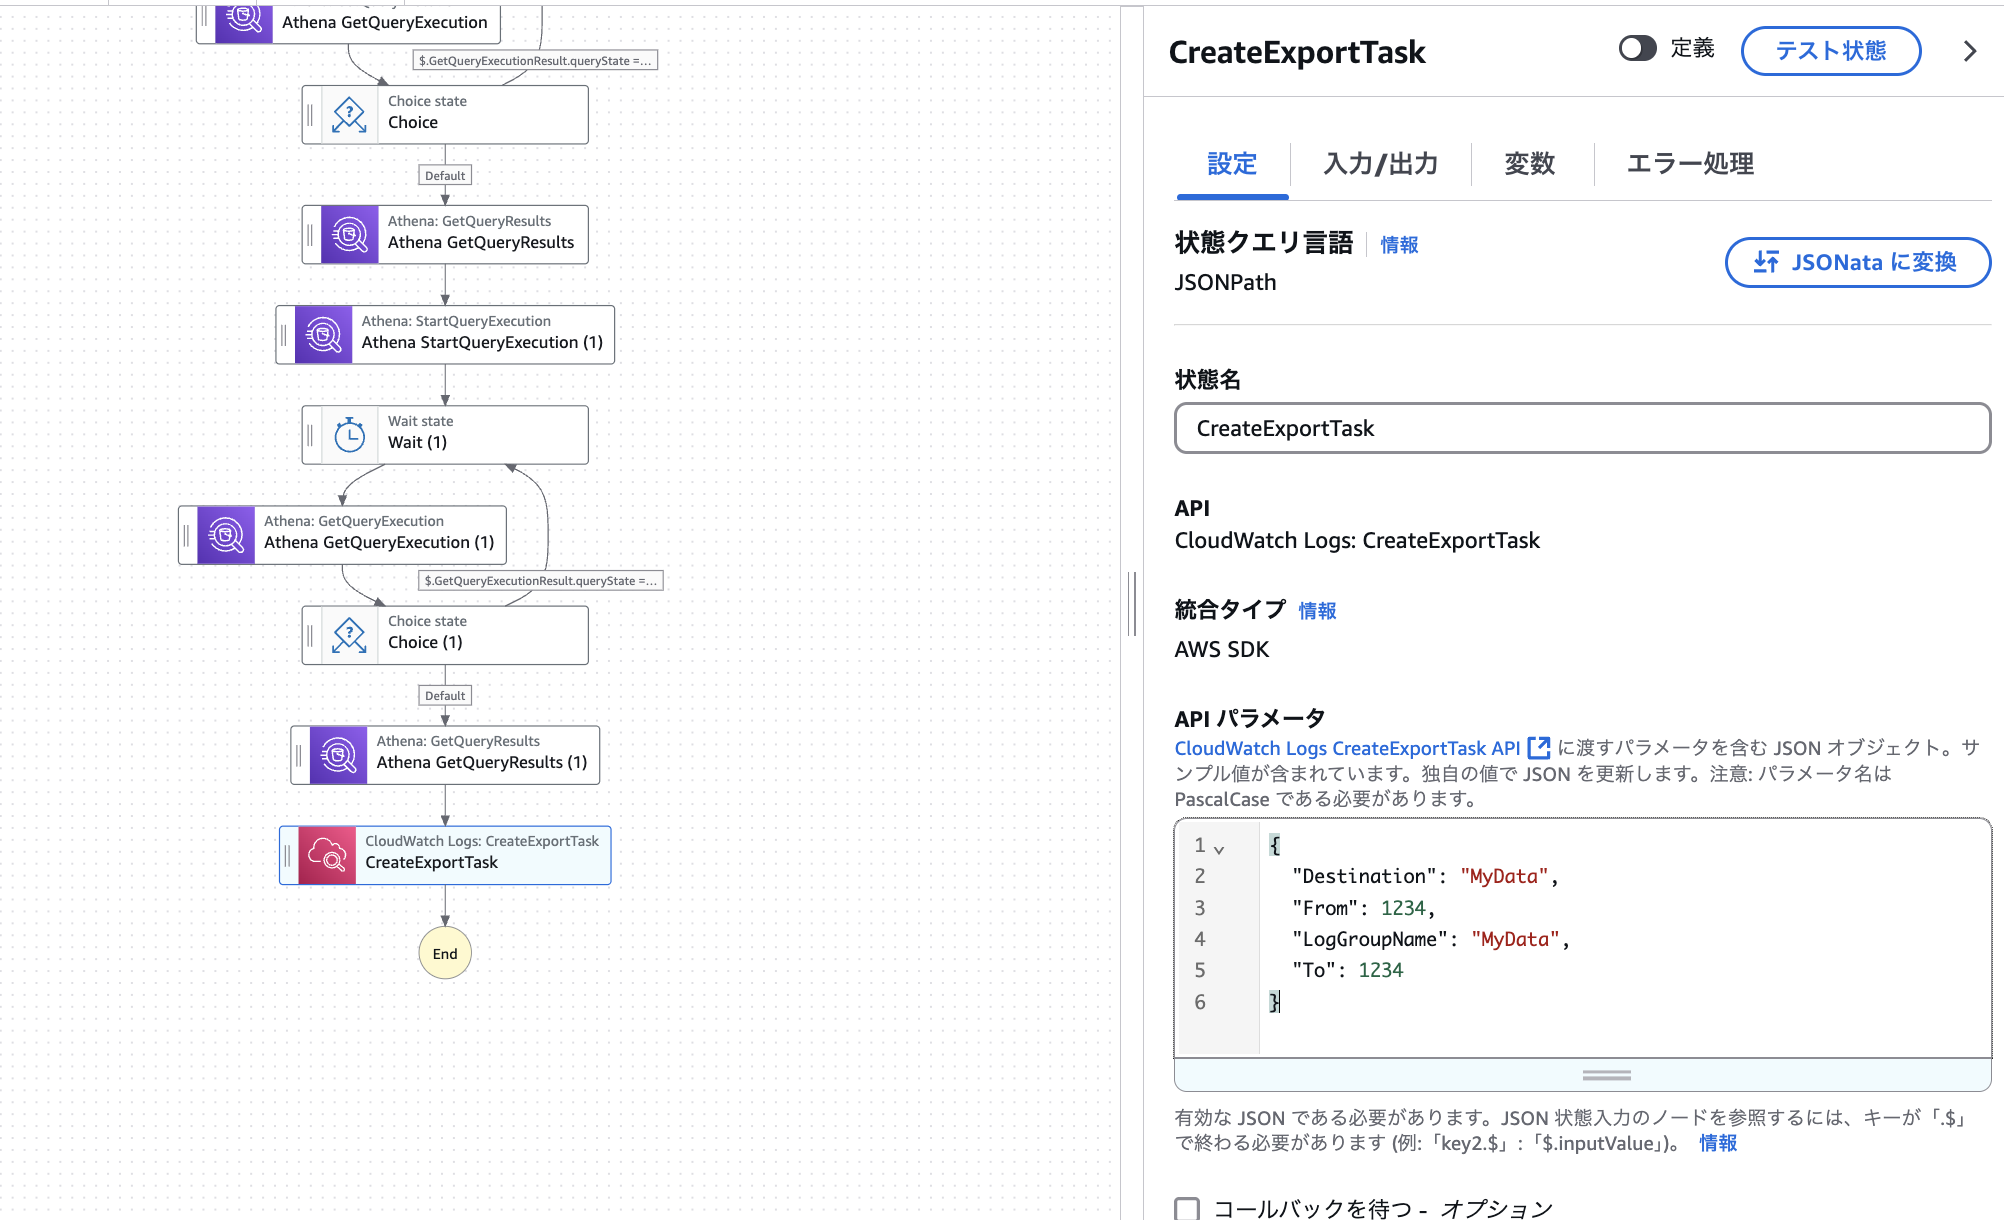2004x1220 pixels.
Task: Open the CloudWatch Logs CreateExportTask API link
Action: coord(1347,748)
